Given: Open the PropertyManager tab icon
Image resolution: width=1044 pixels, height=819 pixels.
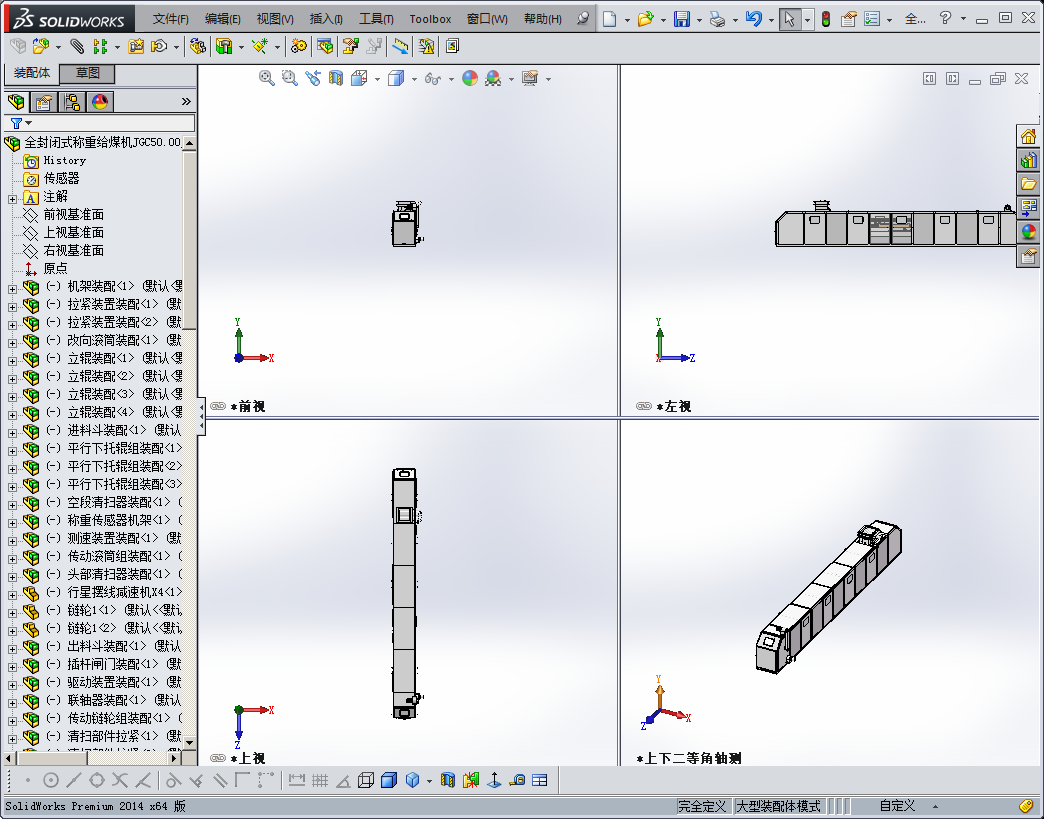Looking at the screenshot, I should tap(44, 102).
